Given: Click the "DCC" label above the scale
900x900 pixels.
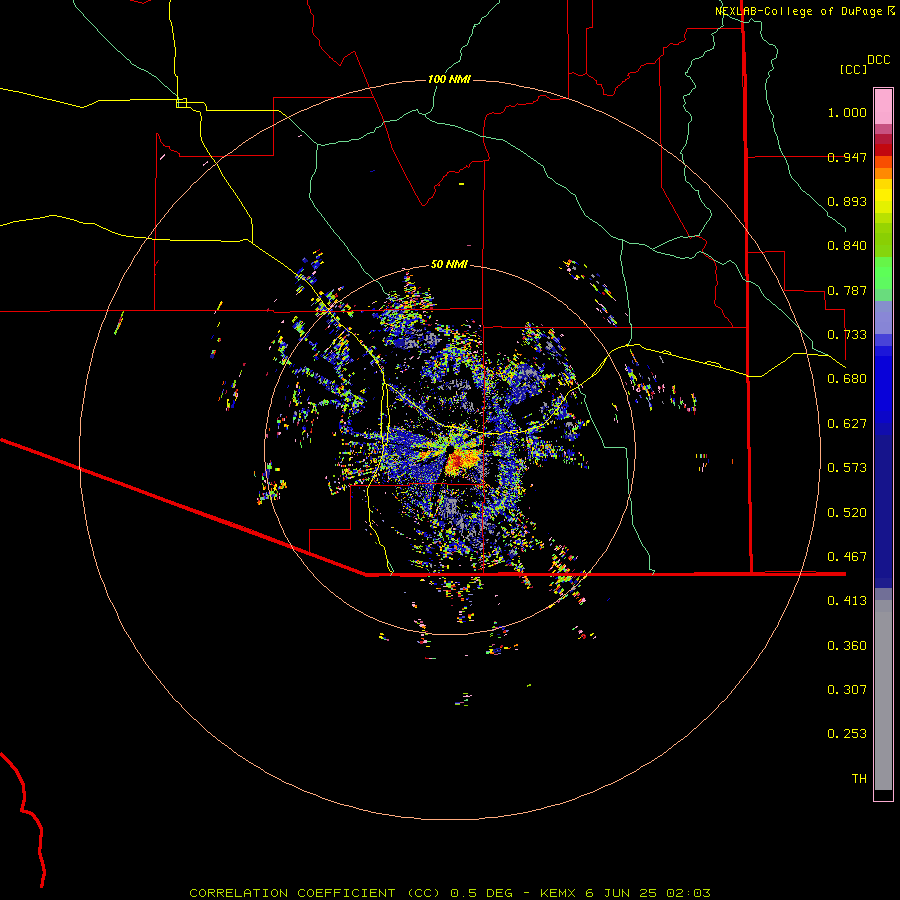Looking at the screenshot, I should (x=878, y=60).
